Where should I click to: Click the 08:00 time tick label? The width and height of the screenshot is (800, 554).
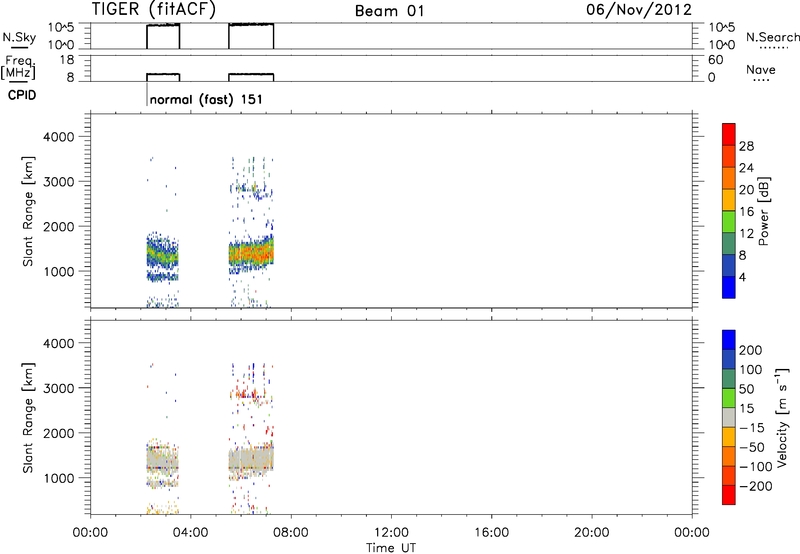(x=290, y=533)
